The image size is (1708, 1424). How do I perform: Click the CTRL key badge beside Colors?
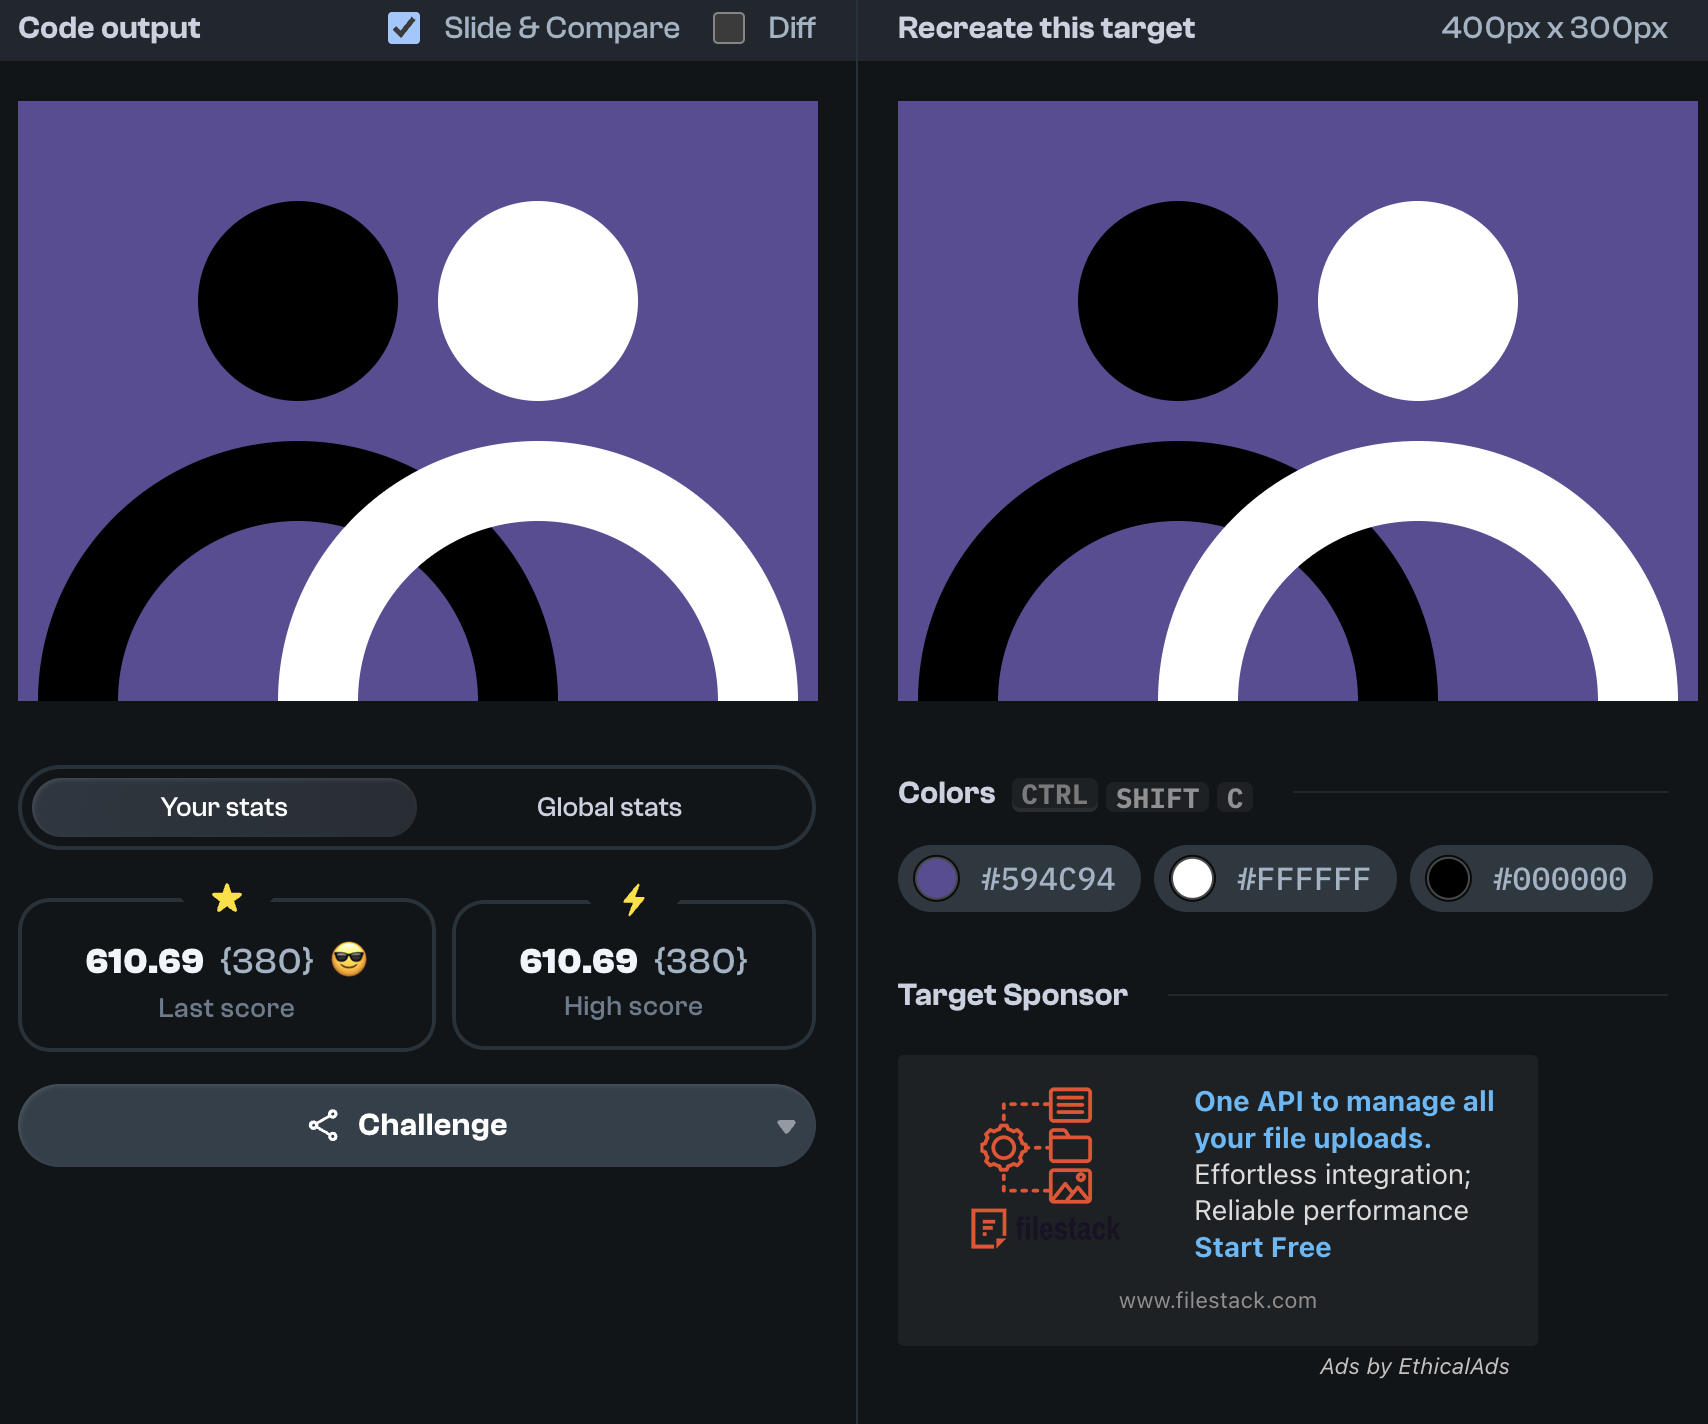pos(1054,795)
